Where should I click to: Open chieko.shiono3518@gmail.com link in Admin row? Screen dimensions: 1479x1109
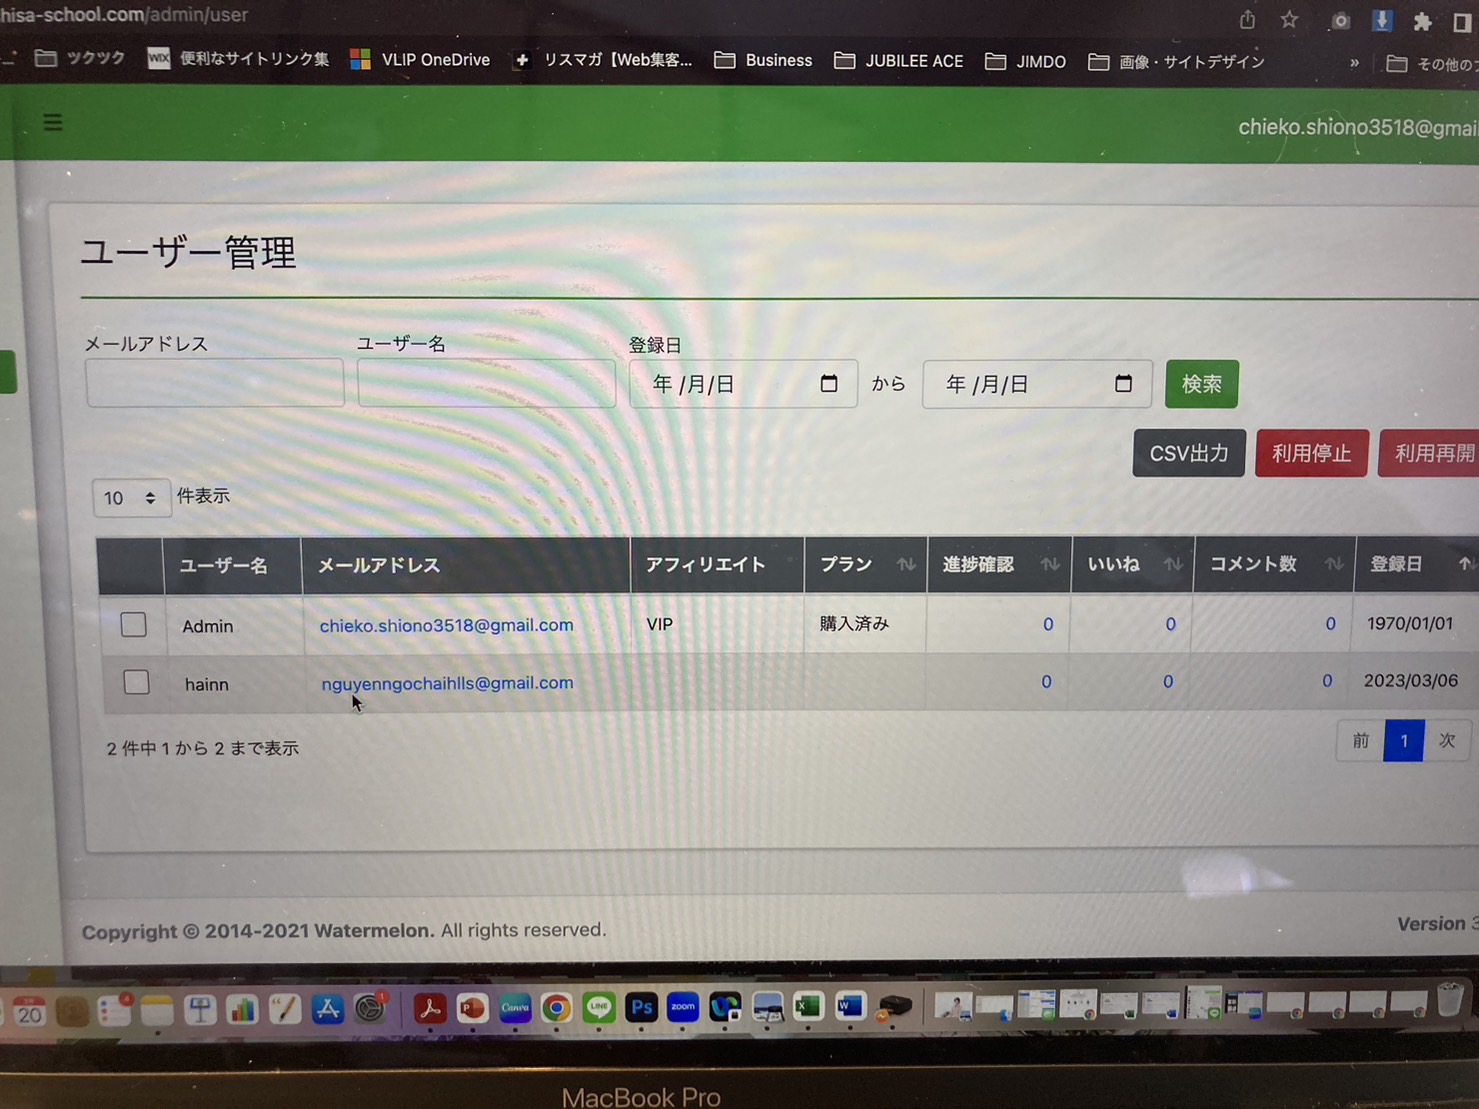(446, 625)
